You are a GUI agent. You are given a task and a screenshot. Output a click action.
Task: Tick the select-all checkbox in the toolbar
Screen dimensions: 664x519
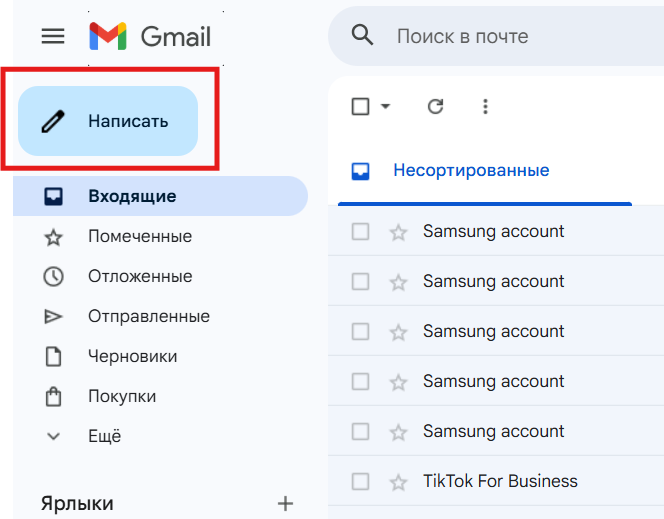(360, 107)
